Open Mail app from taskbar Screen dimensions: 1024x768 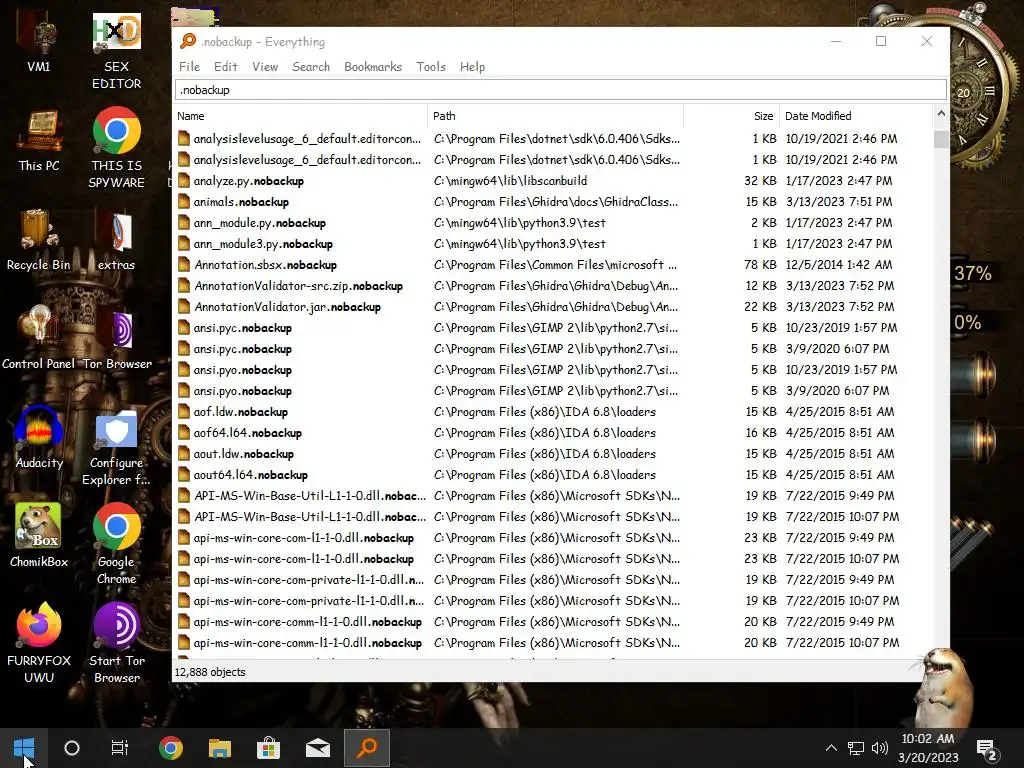click(x=317, y=748)
